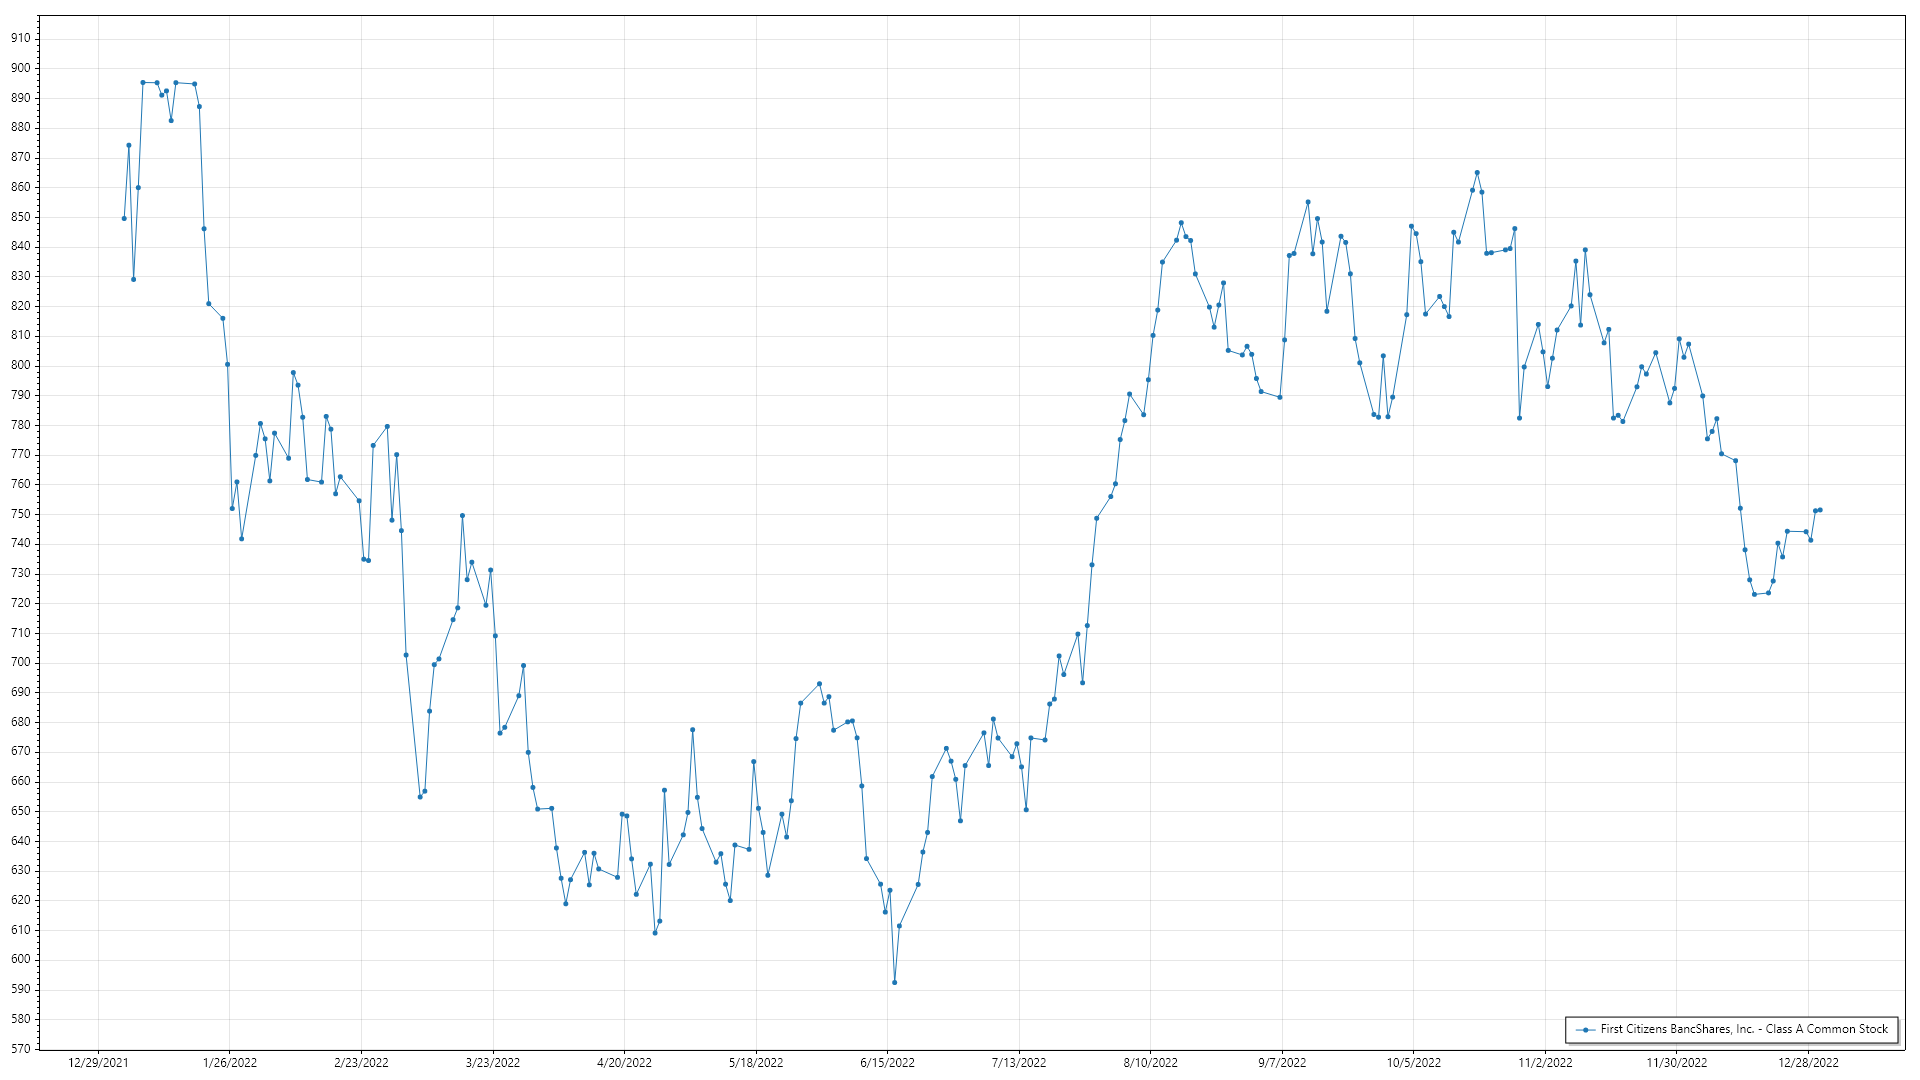Click the 6/15/2022 x-axis date label

(x=887, y=1063)
